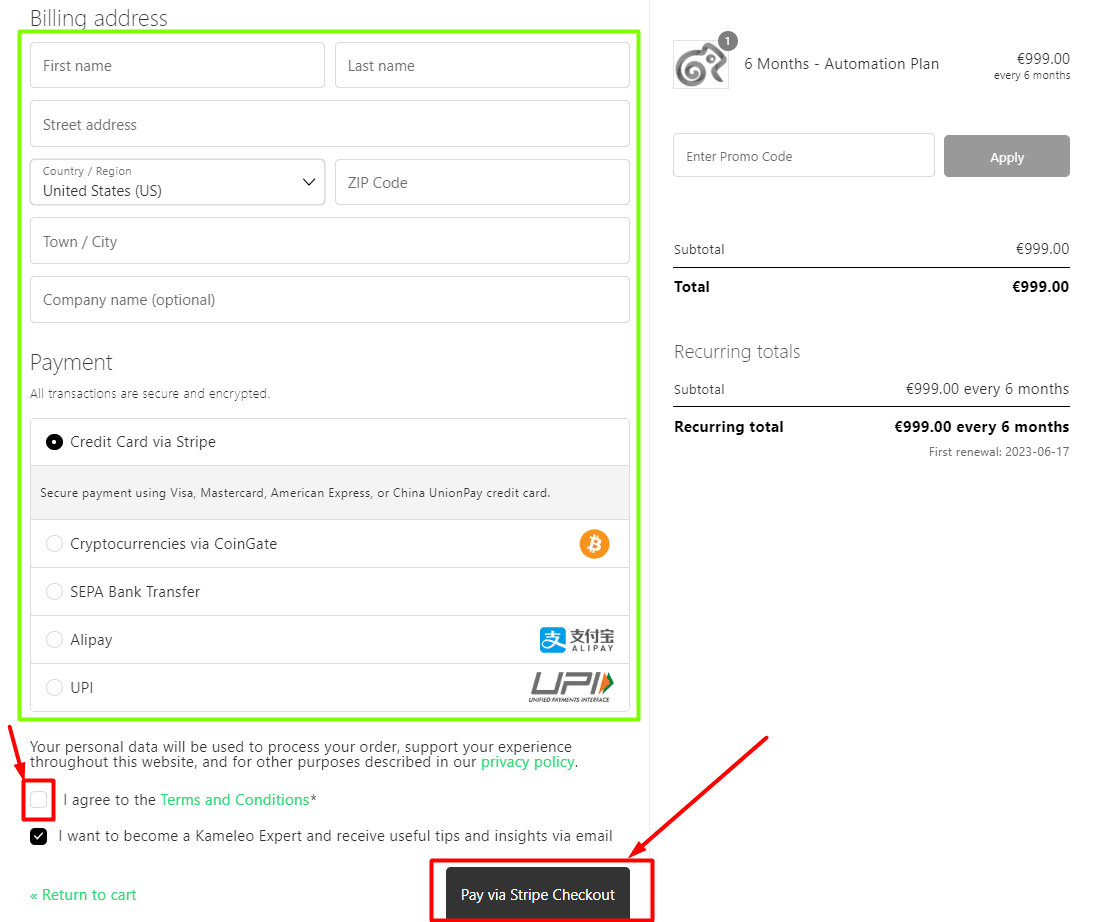
Task: Uncheck the Kameleo Expert email tips checkbox
Action: point(38,836)
